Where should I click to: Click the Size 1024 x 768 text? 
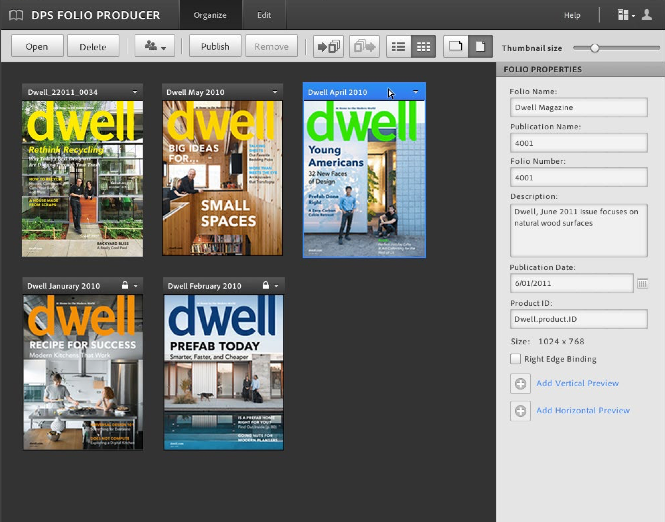coord(548,341)
